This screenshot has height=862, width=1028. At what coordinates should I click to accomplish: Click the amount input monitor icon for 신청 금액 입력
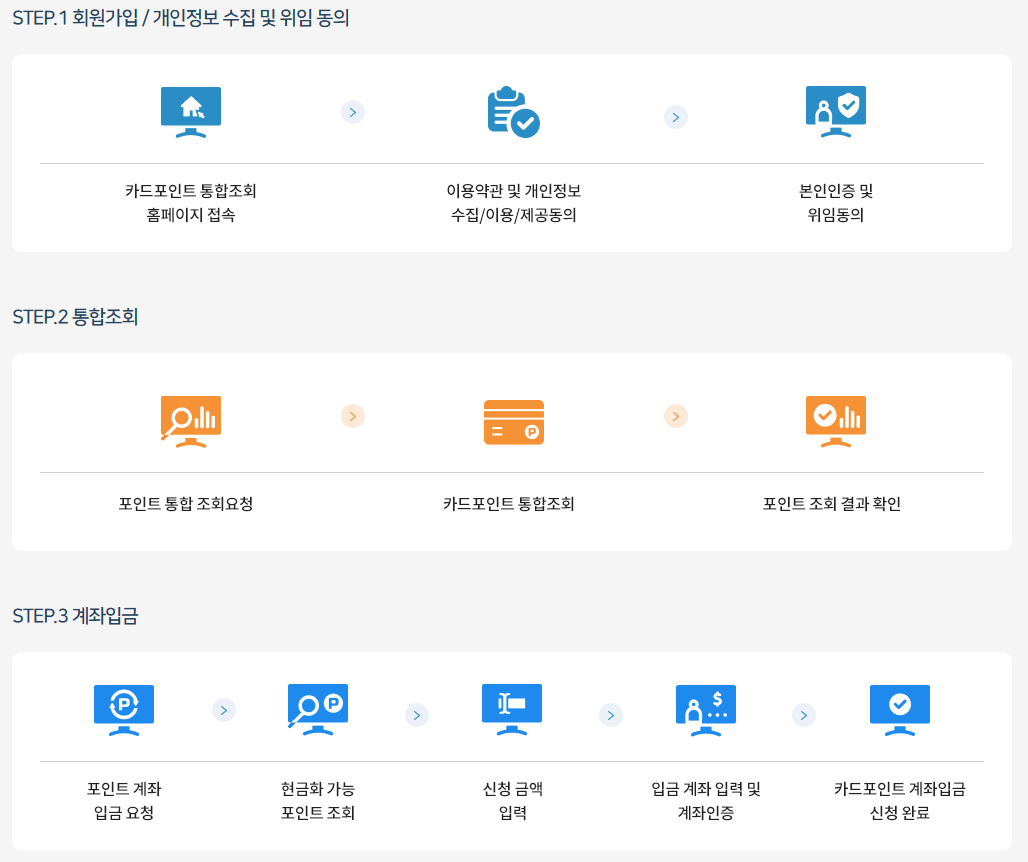(x=511, y=710)
